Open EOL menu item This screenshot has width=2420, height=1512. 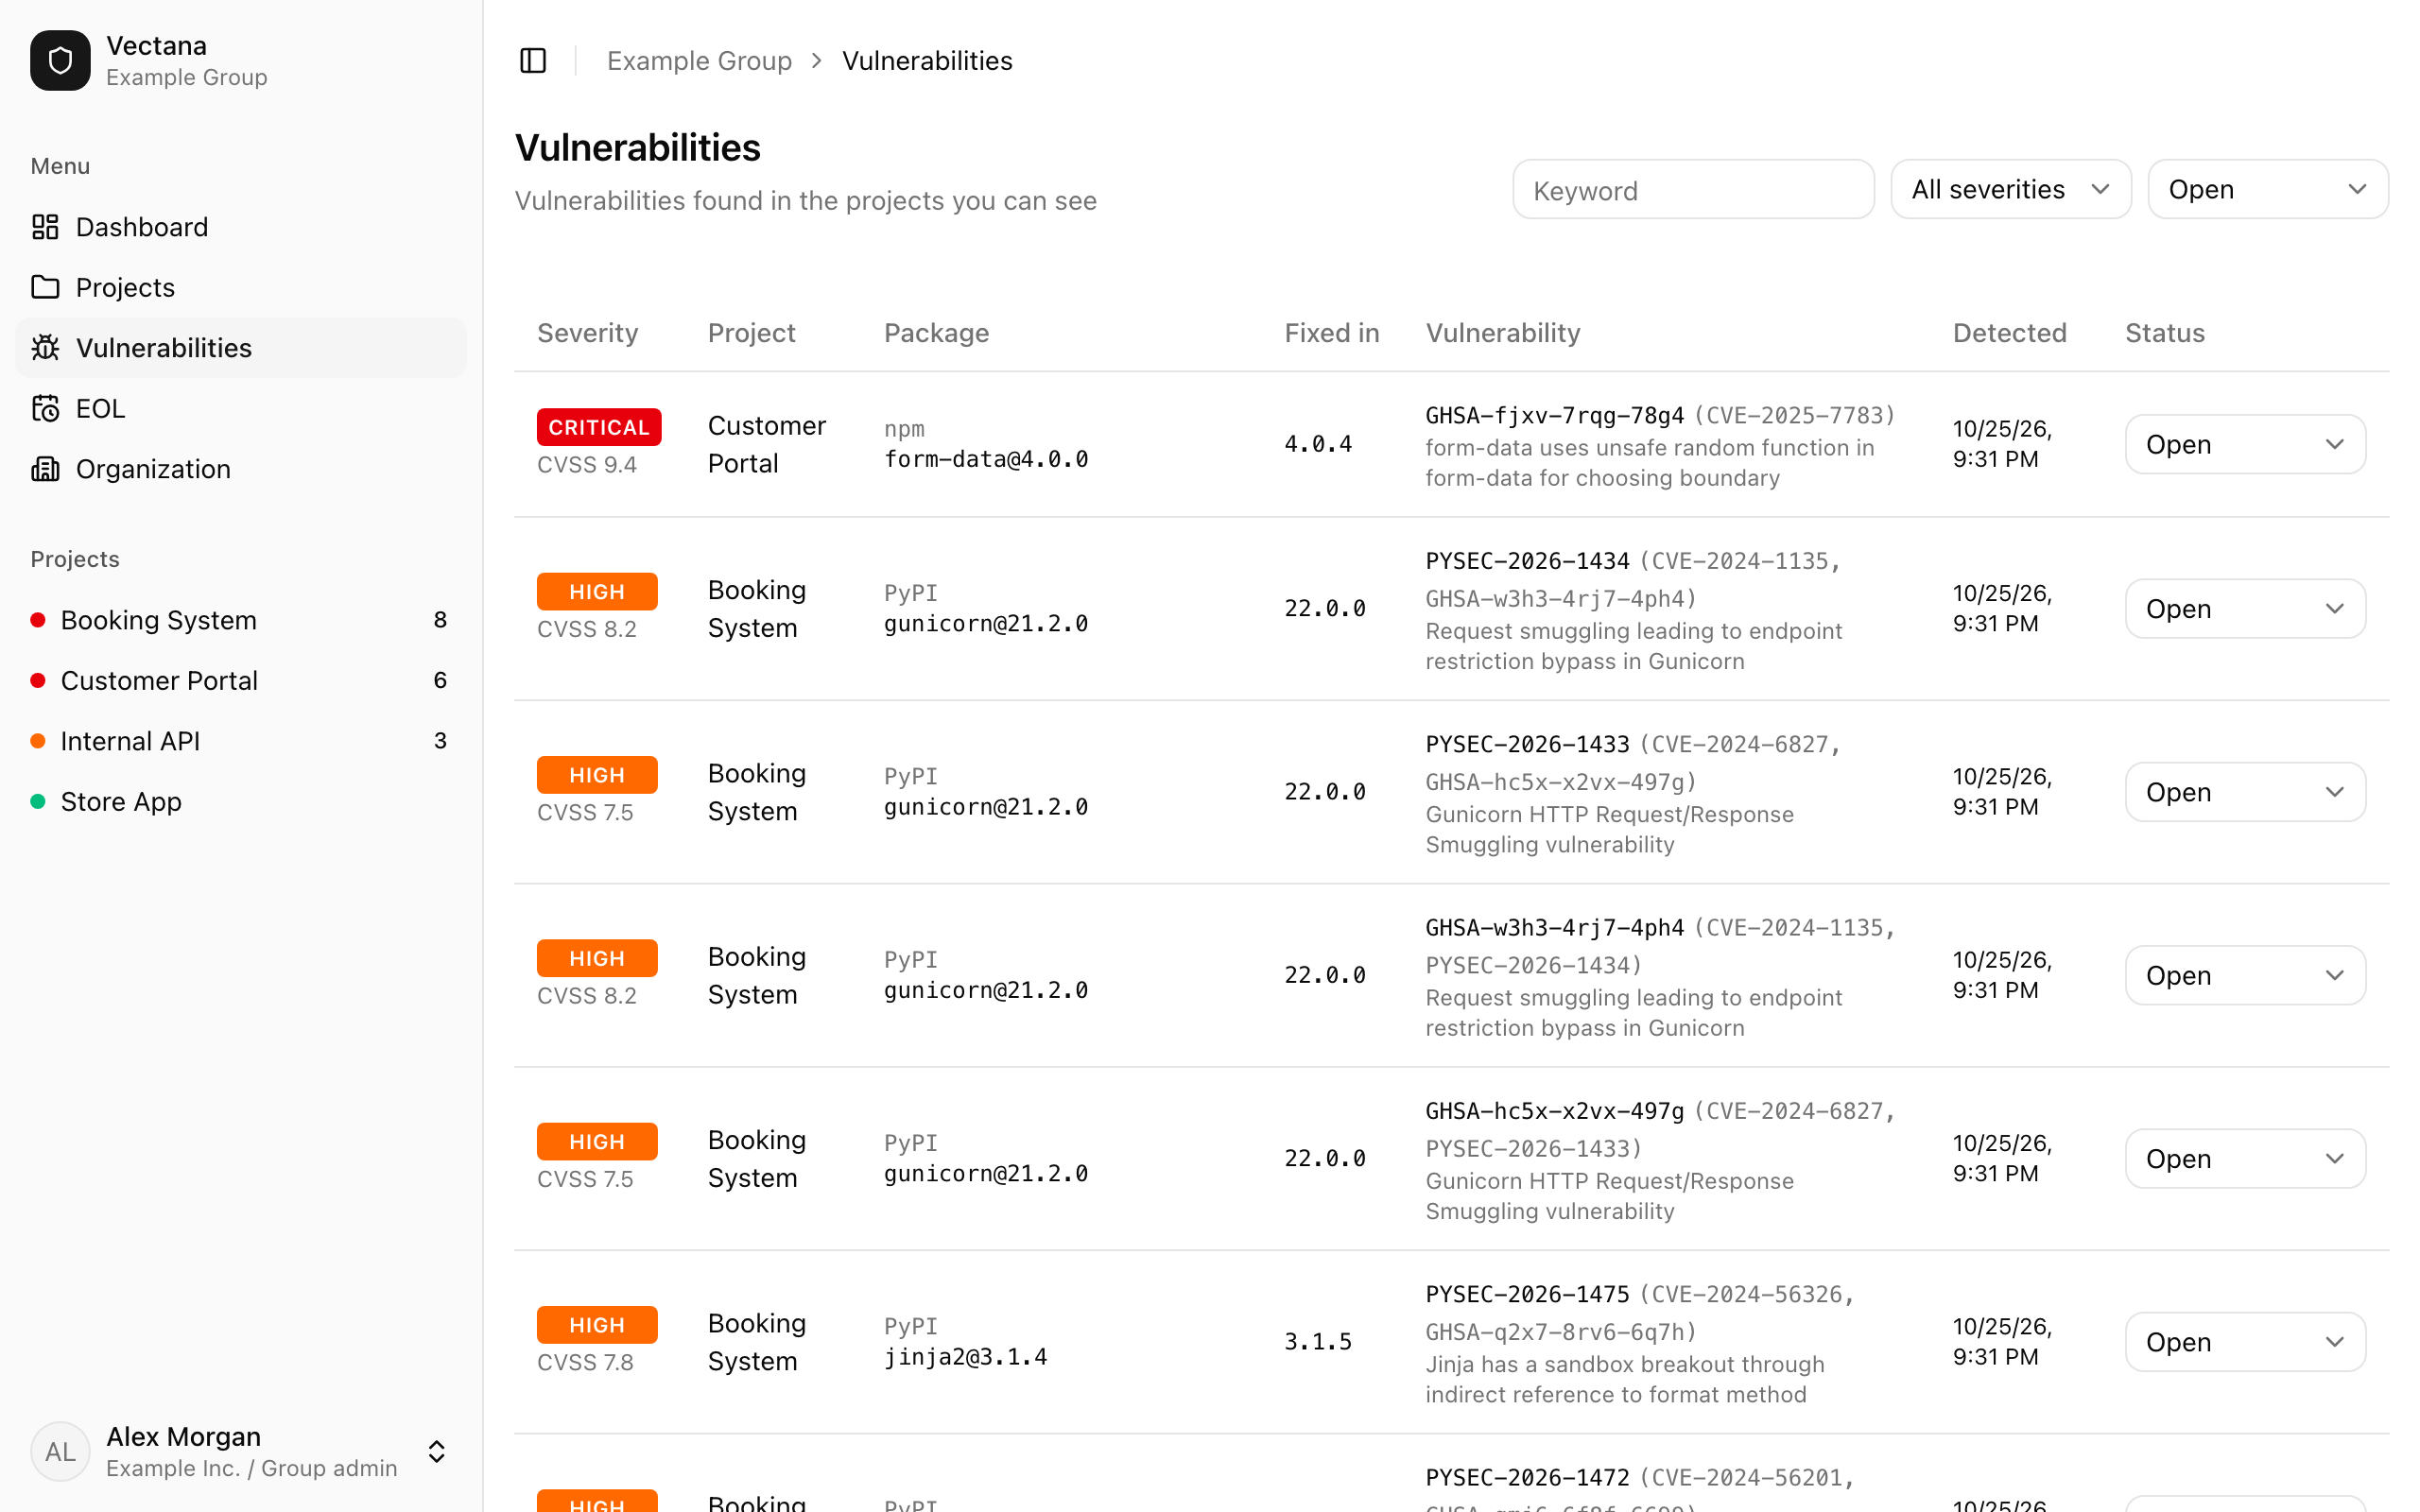point(241,408)
